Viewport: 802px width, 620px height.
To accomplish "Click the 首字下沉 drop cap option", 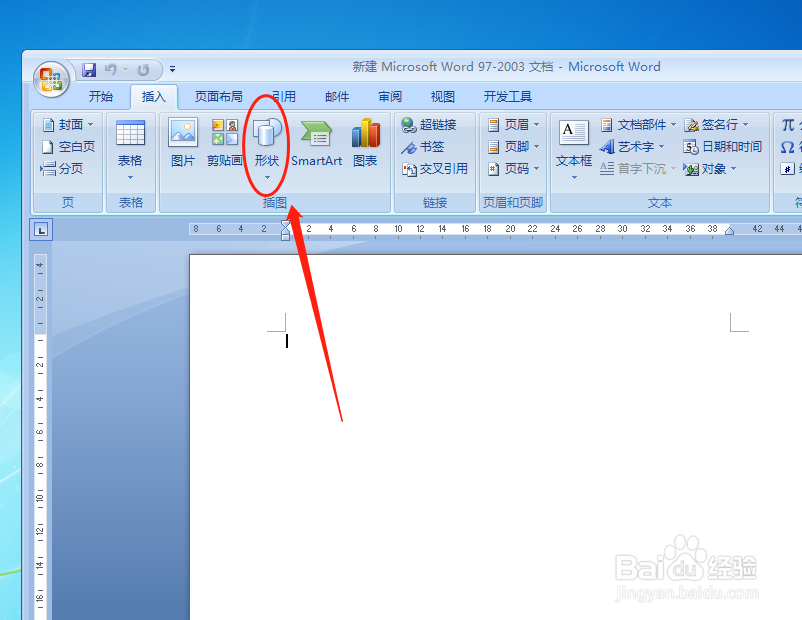I will coord(638,168).
